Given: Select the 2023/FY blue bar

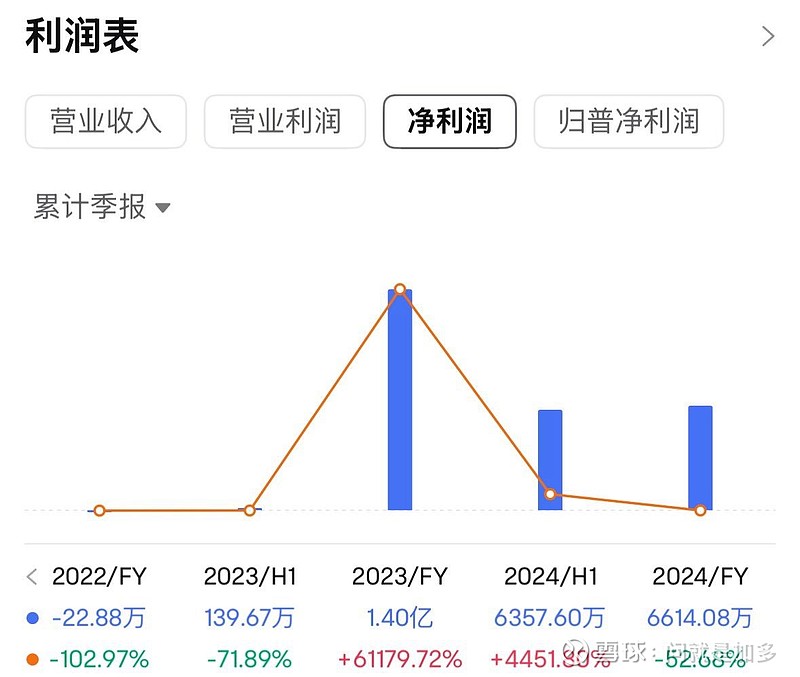Looking at the screenshot, I should 400,399.
